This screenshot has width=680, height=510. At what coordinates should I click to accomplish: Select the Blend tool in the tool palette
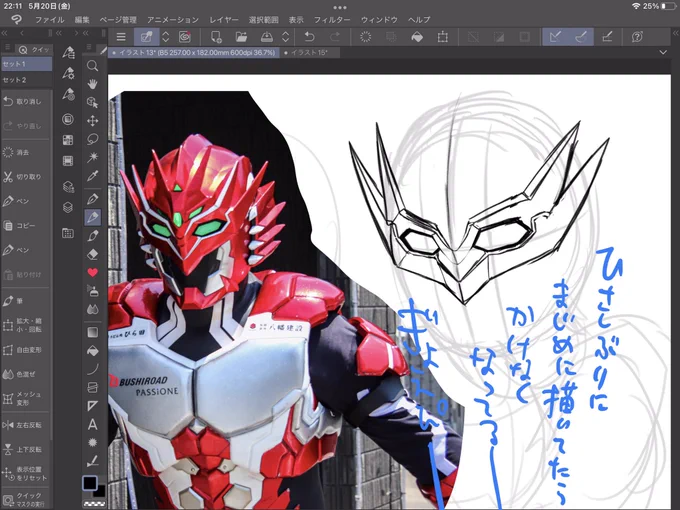(x=92, y=309)
